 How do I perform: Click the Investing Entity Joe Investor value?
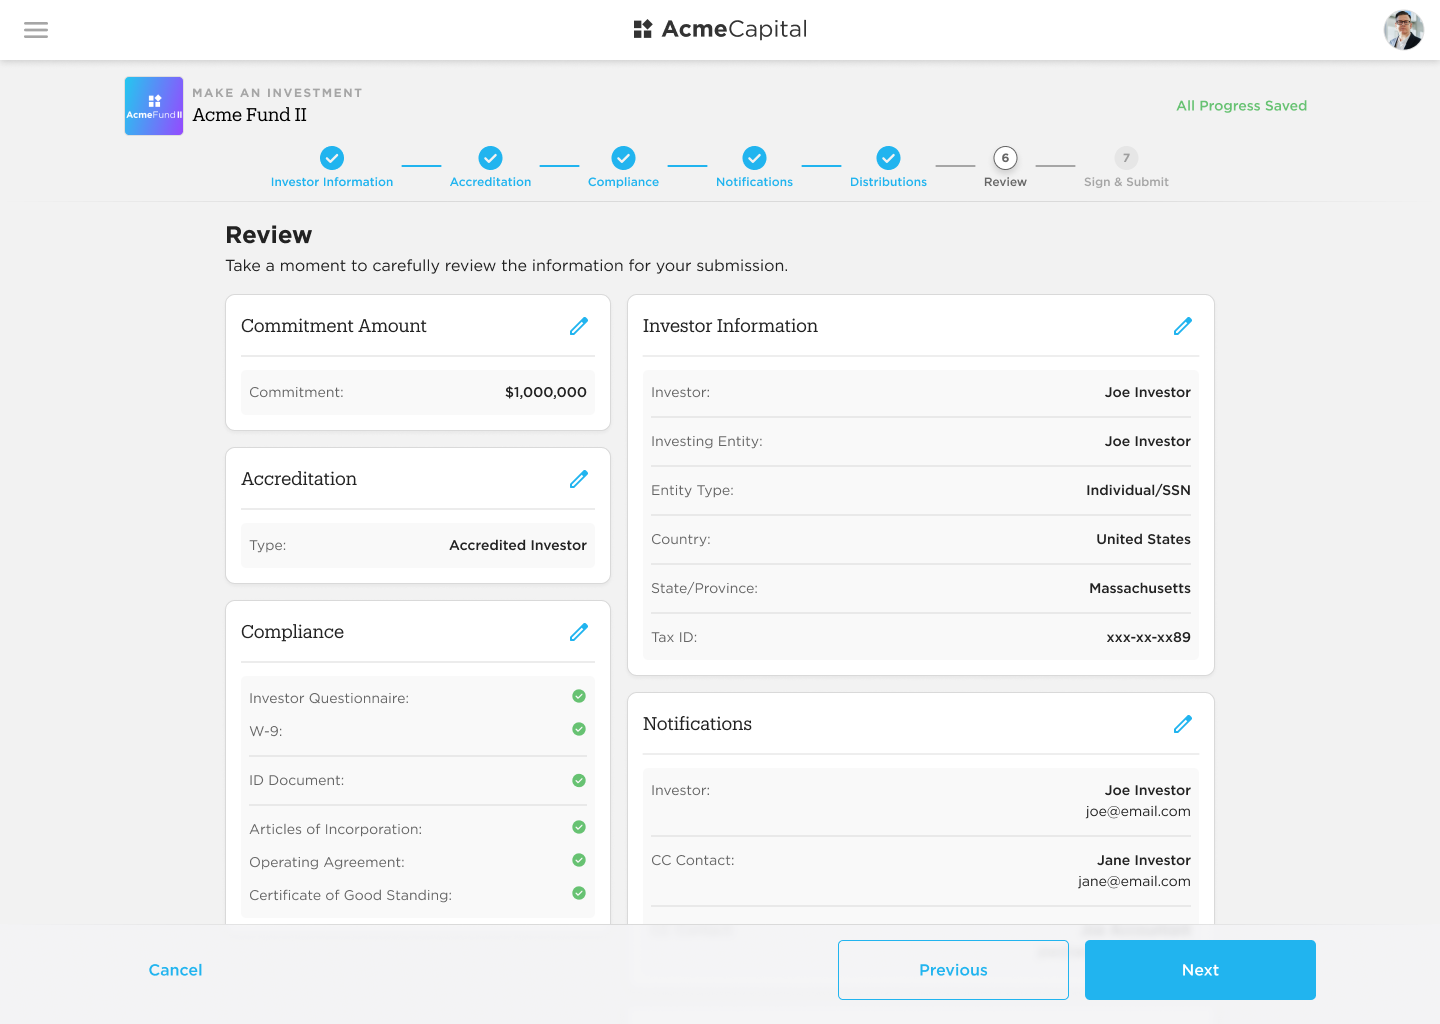[x=1148, y=441]
